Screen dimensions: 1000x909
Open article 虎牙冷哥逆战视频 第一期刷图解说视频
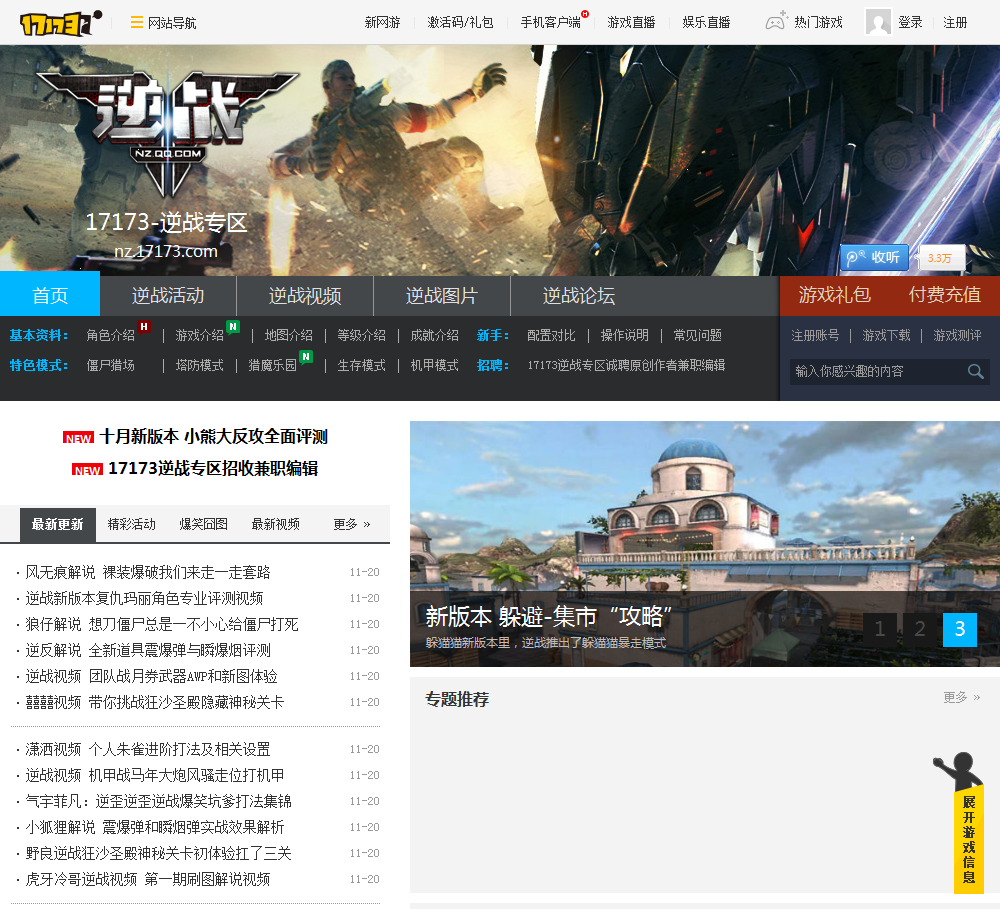[x=147, y=880]
